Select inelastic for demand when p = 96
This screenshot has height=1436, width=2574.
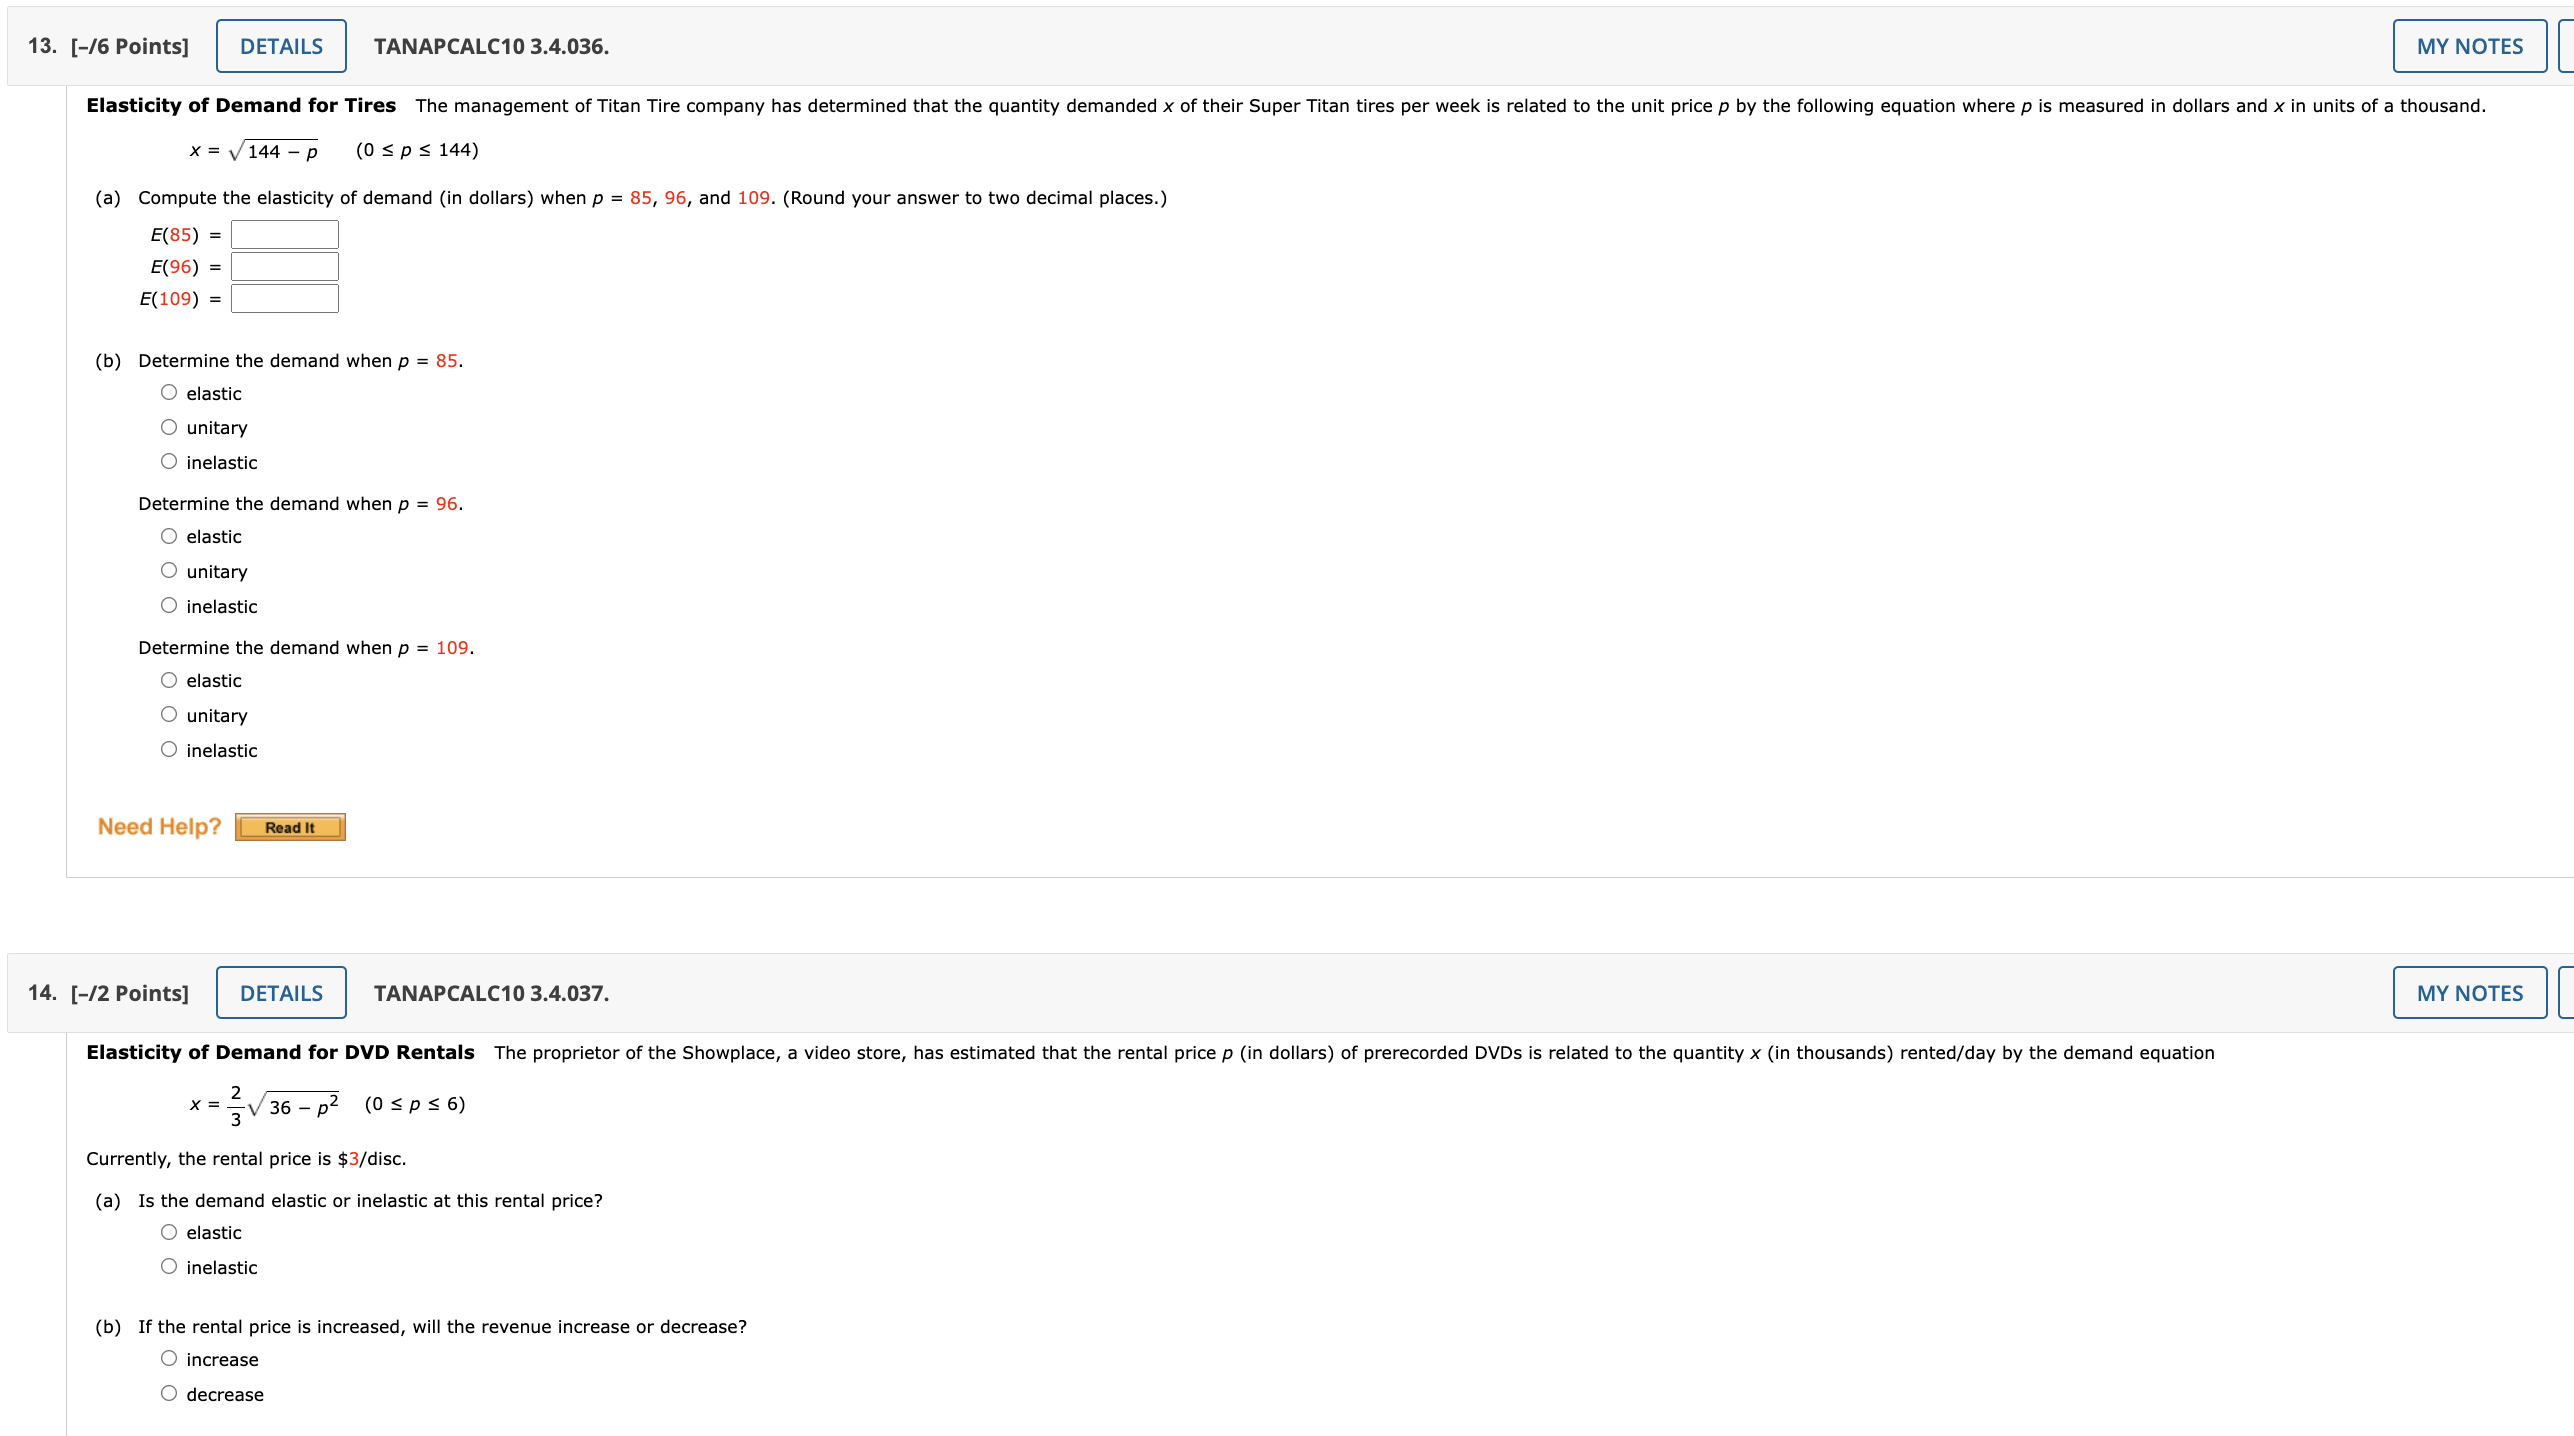168,605
